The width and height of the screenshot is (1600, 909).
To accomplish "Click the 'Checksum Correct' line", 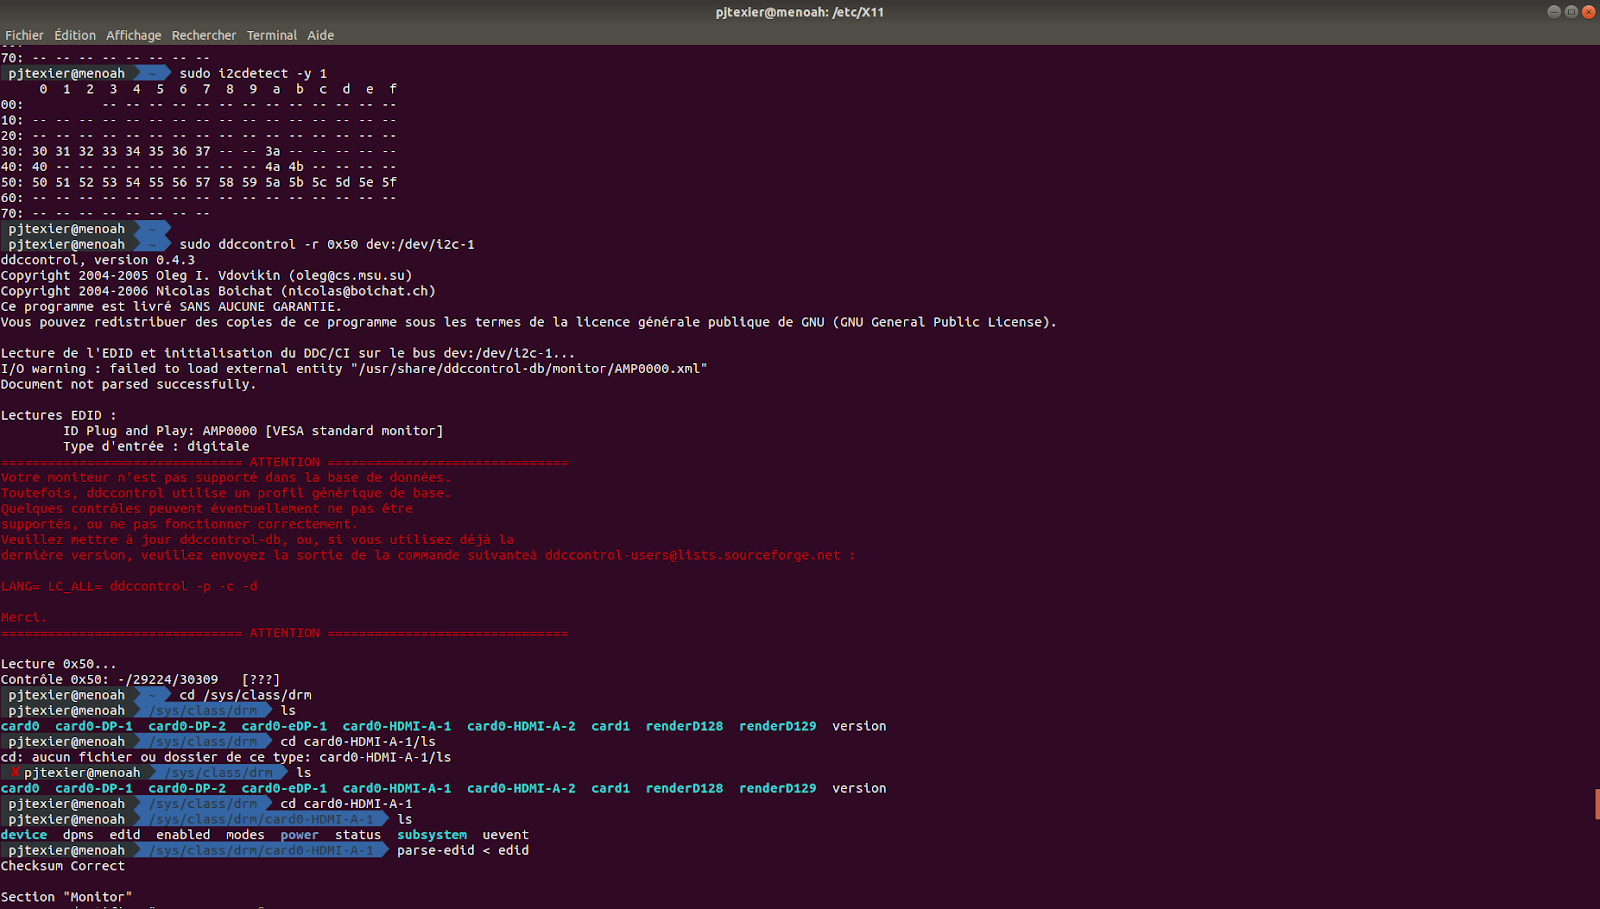I will click(63, 866).
